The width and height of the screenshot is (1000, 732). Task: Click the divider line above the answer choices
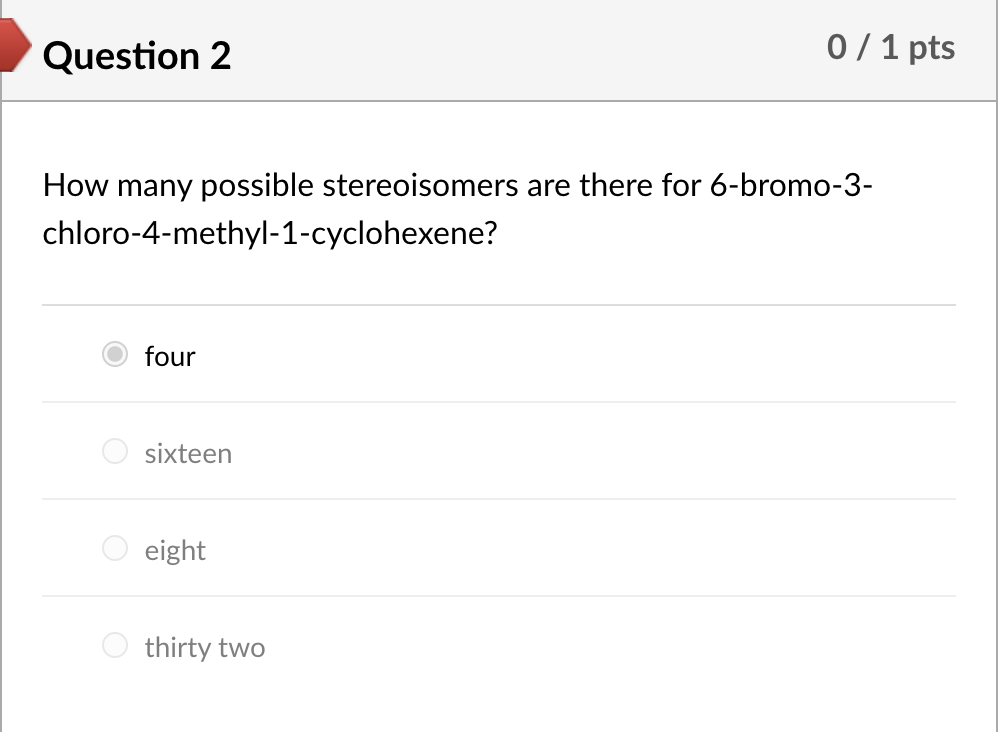tap(500, 305)
